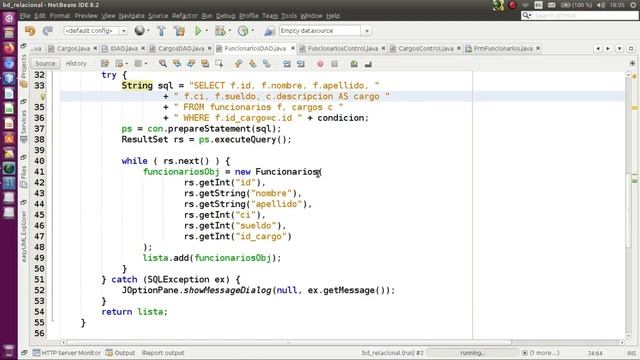The width and height of the screenshot is (640, 360).
Task: Click the Undo arrow in main toolbar
Action: (x=30, y=31)
